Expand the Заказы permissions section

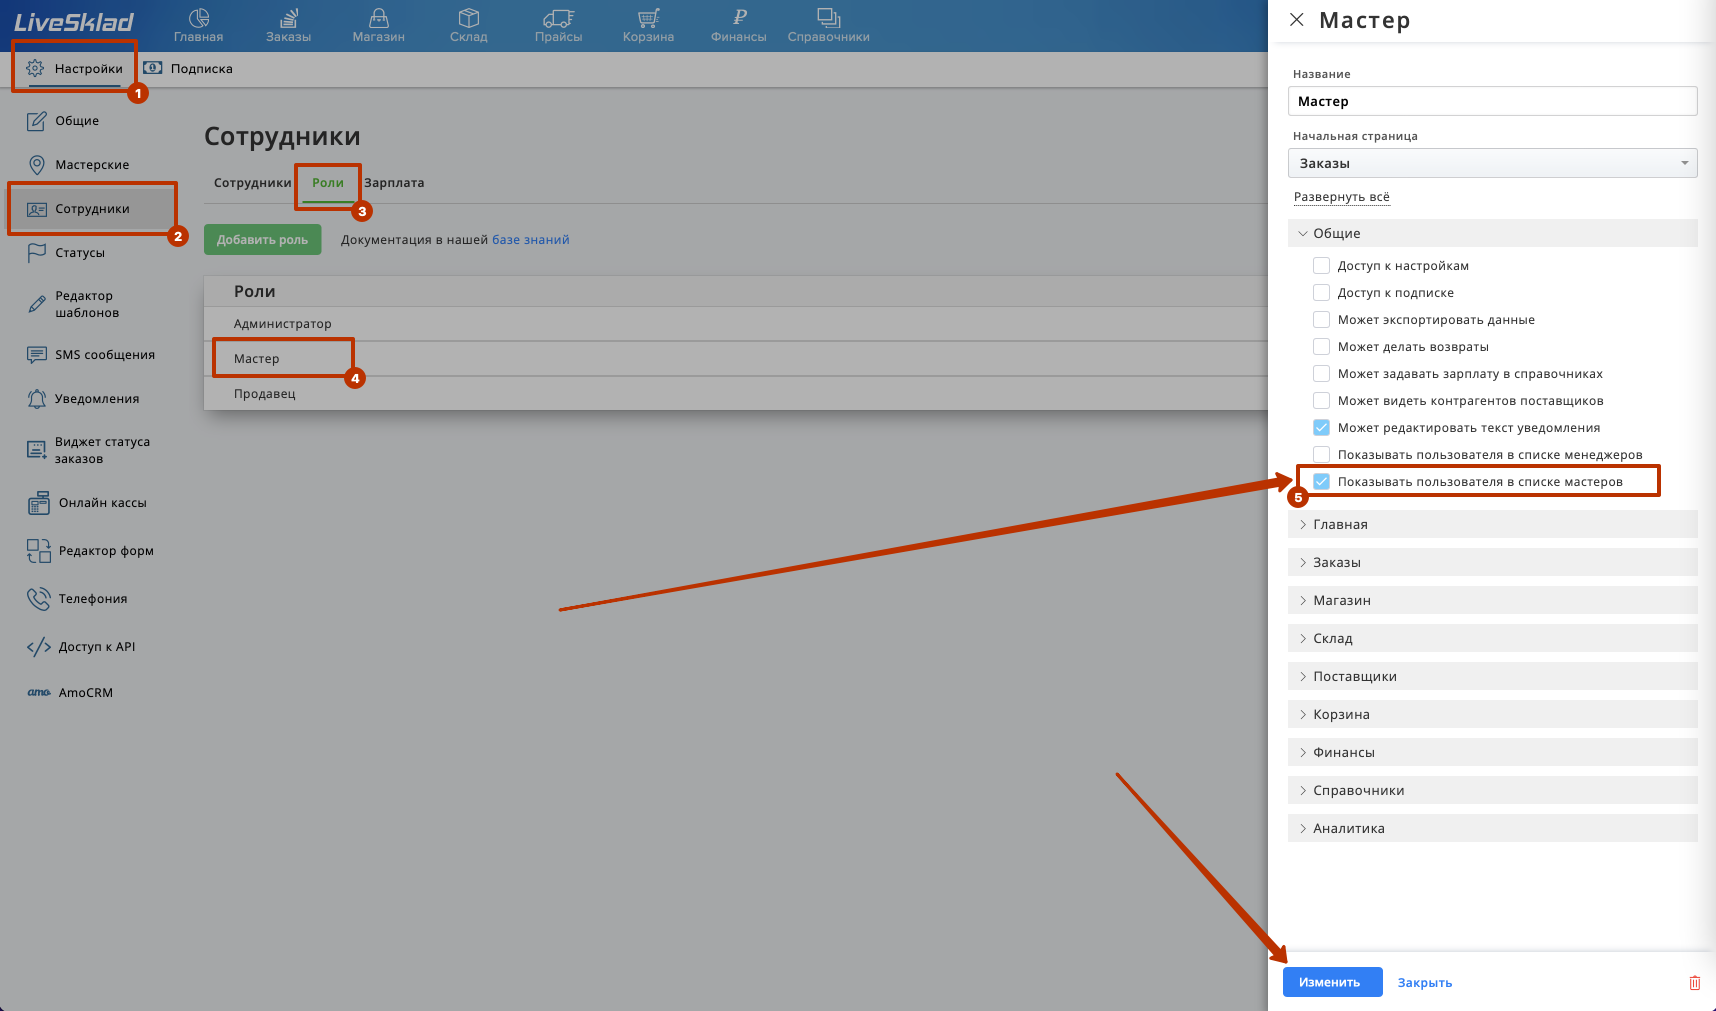[x=1492, y=562]
